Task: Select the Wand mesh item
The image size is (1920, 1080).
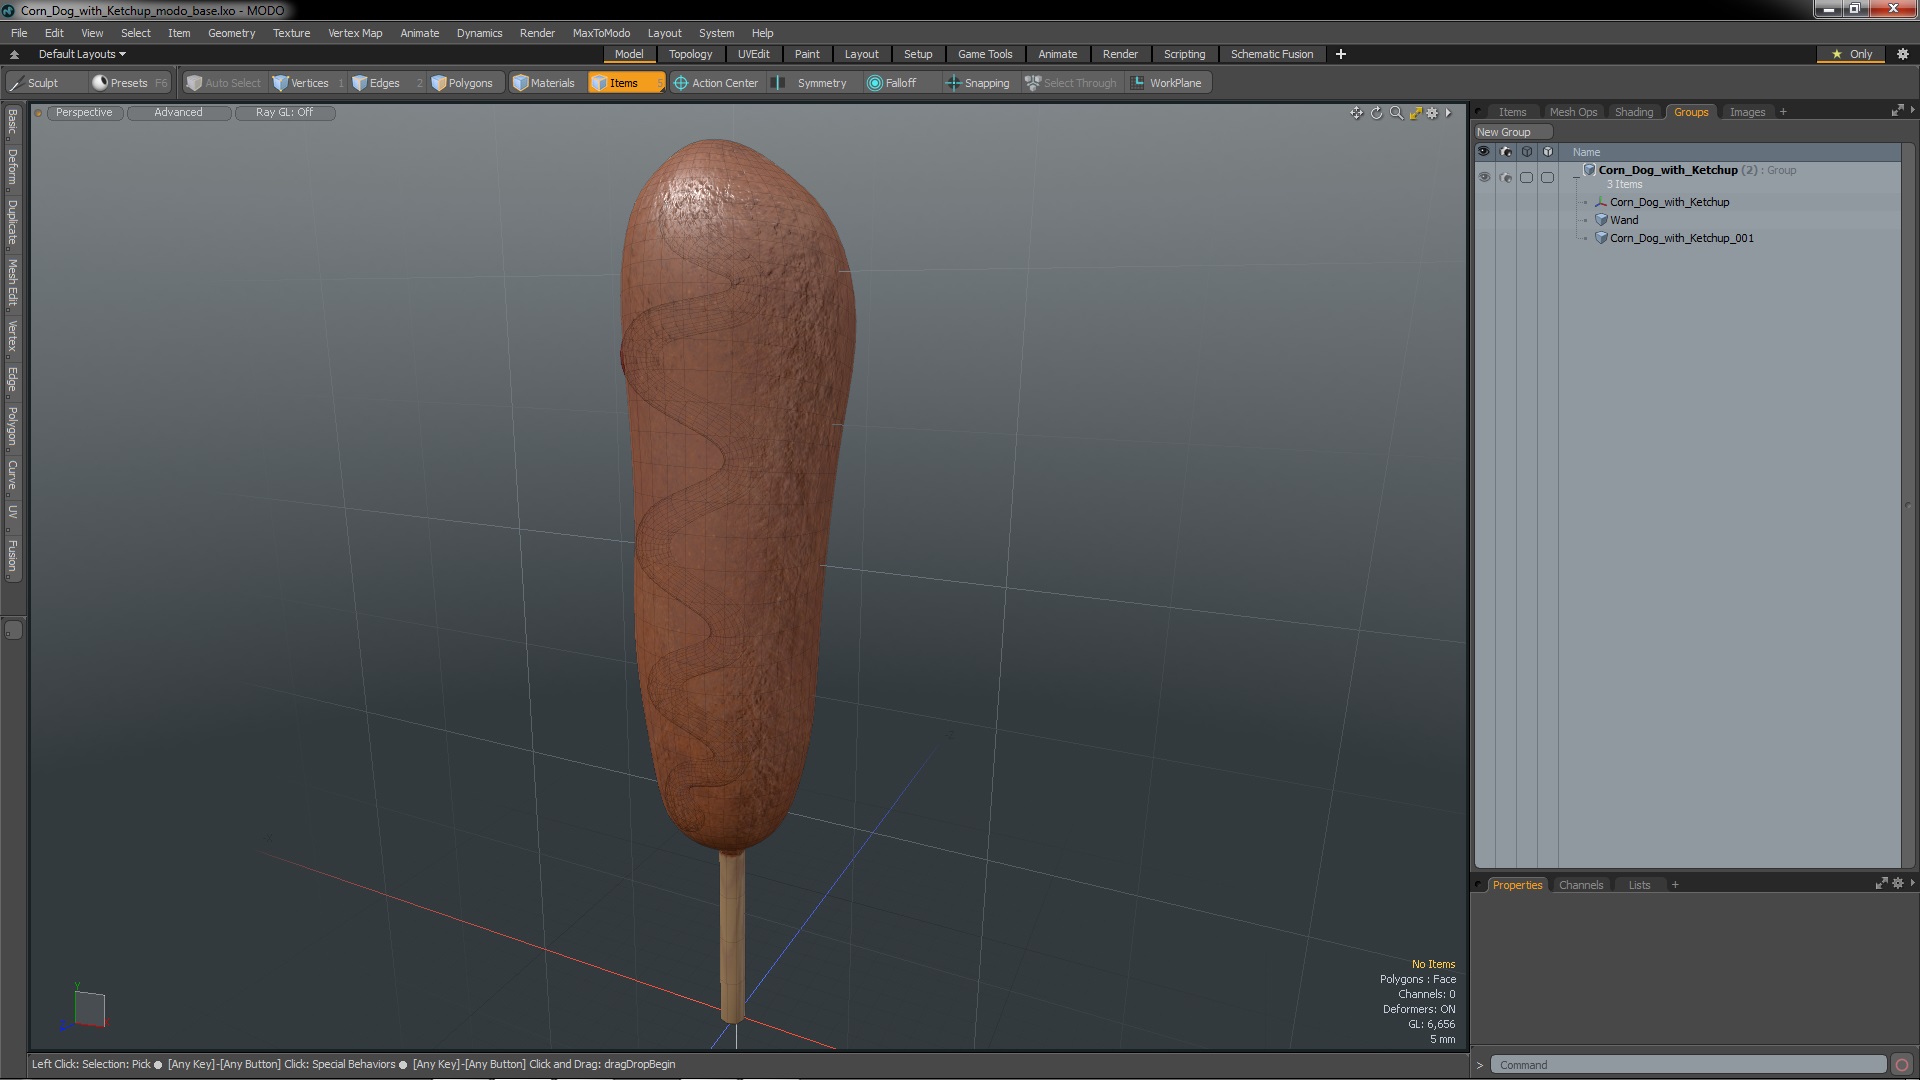Action: (1624, 220)
